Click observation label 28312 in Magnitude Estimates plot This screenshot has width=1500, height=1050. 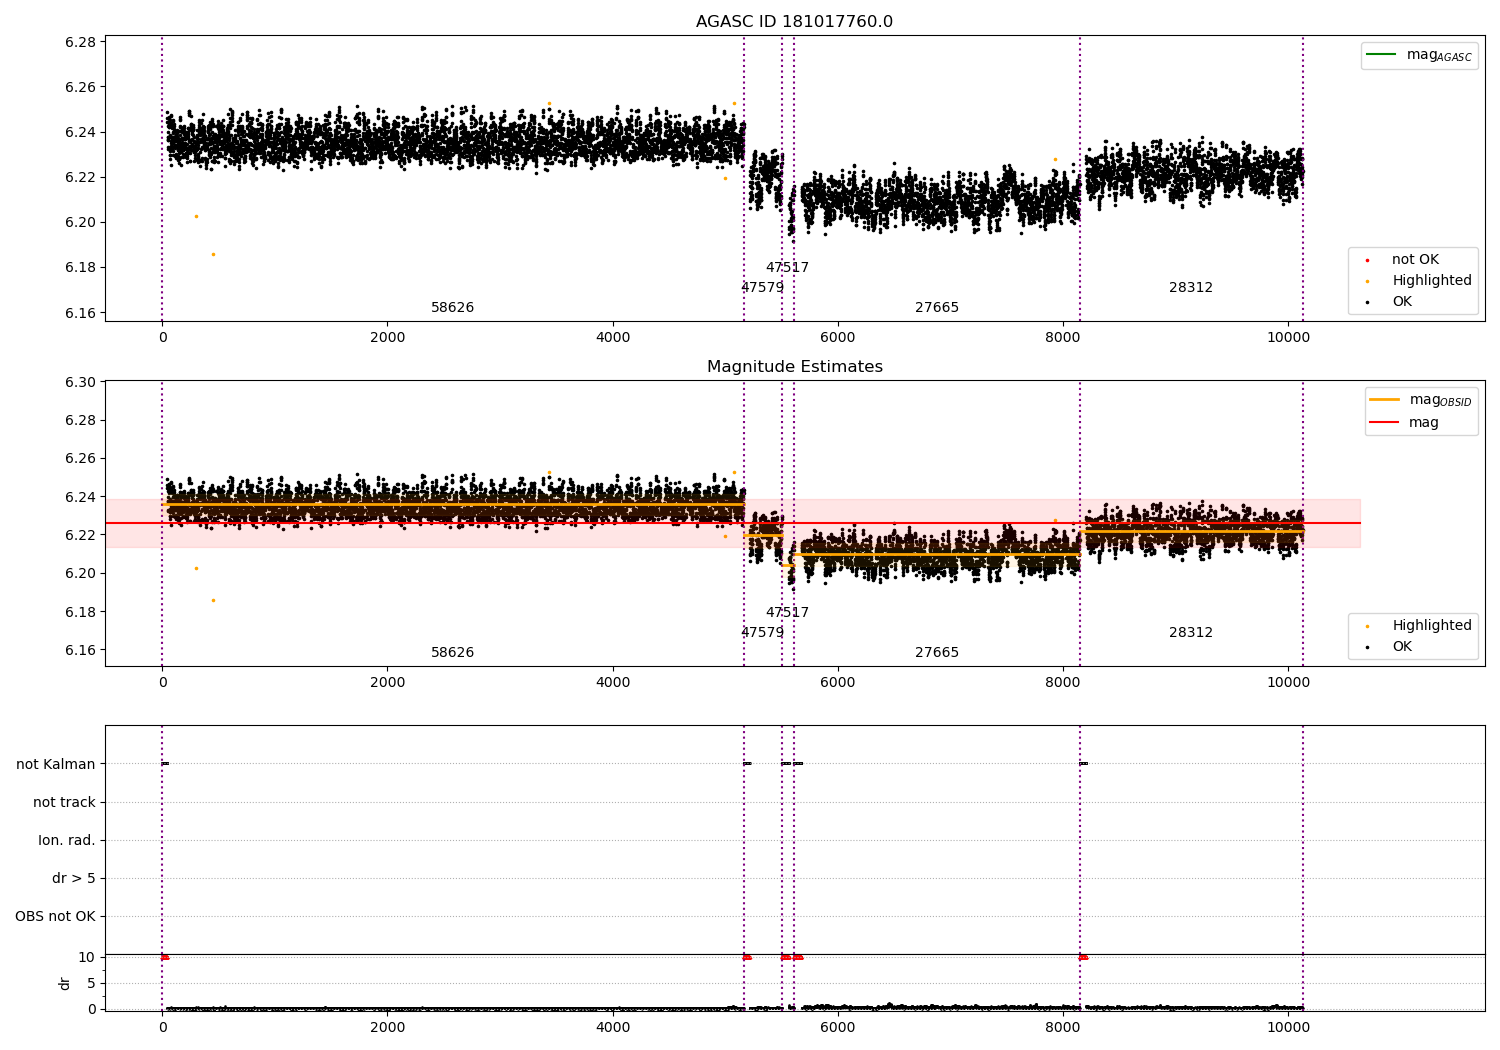(x=1191, y=633)
